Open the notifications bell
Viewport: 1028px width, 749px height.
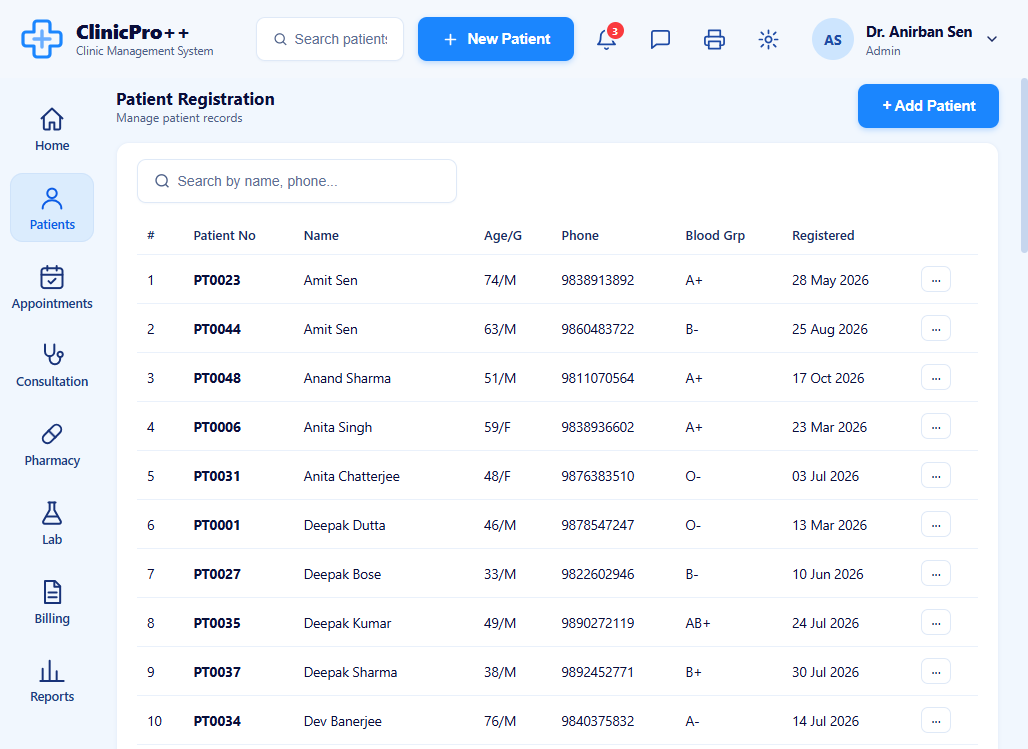coord(606,39)
